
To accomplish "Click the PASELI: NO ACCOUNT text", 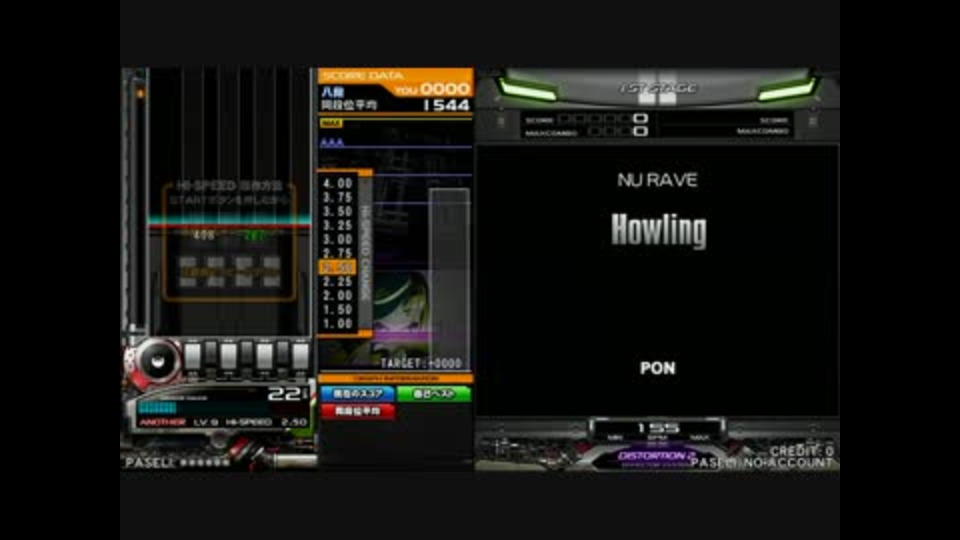I will [762, 463].
